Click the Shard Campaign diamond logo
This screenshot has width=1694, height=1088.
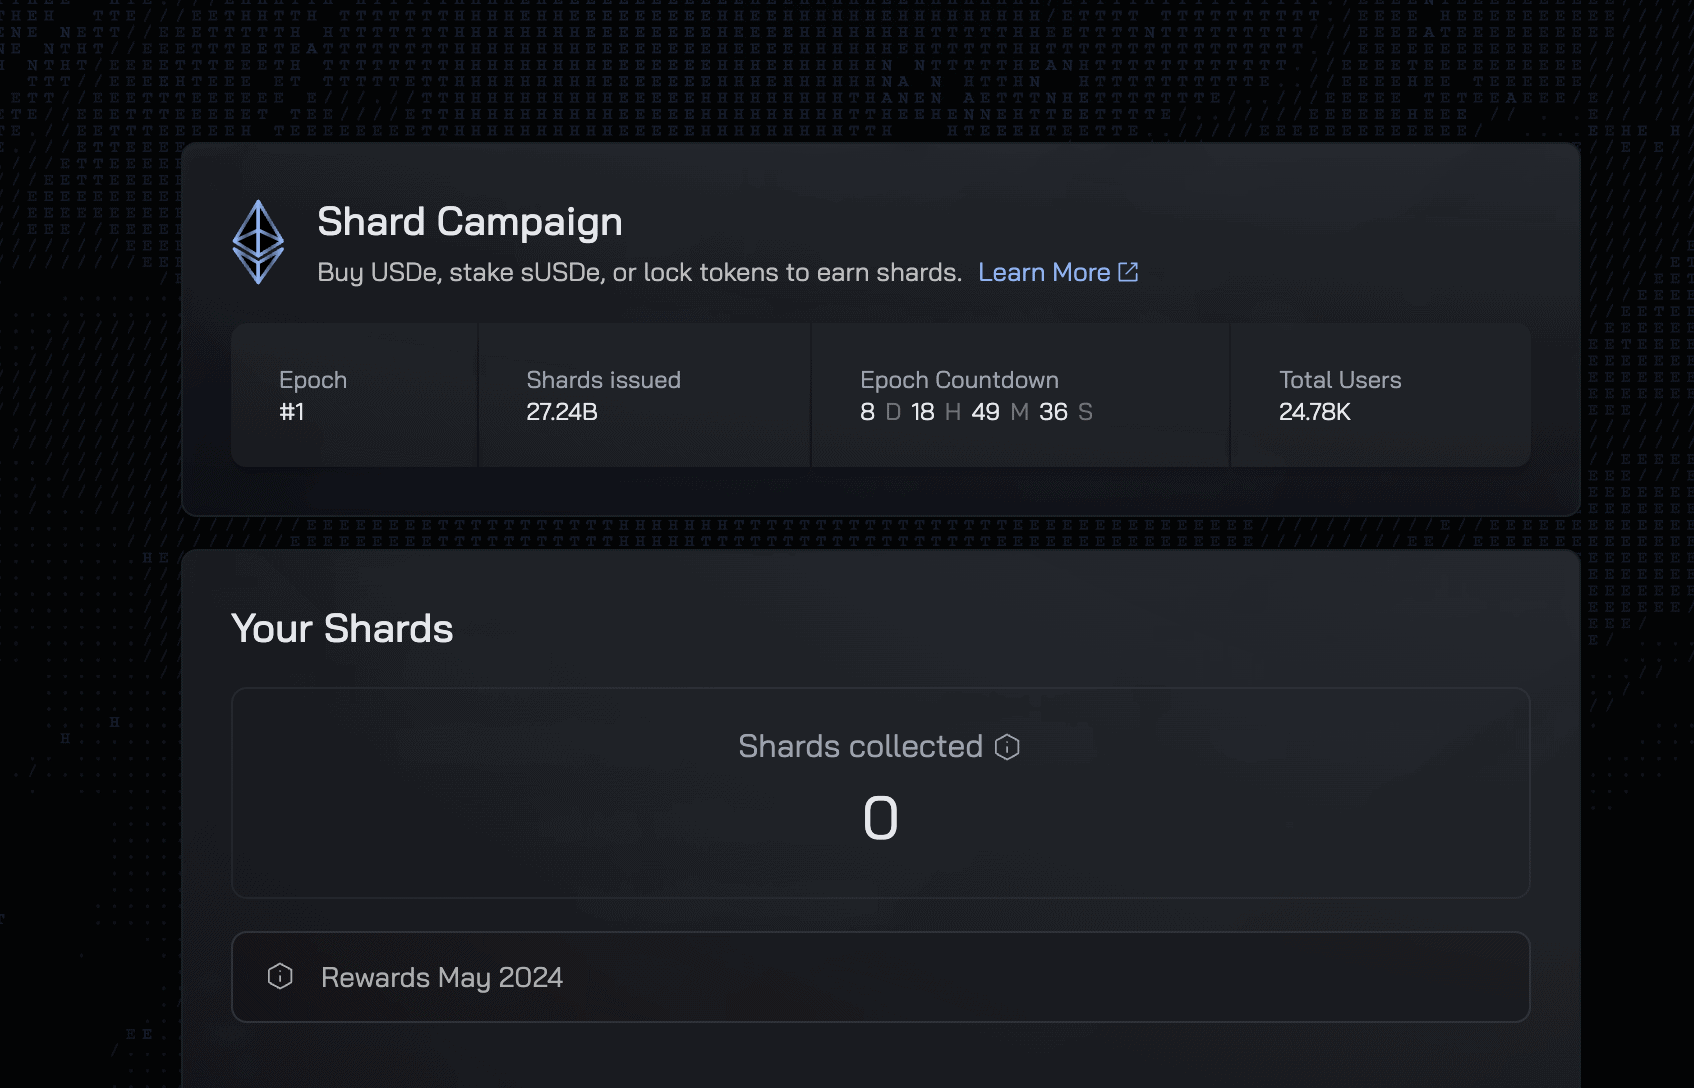[x=258, y=242]
